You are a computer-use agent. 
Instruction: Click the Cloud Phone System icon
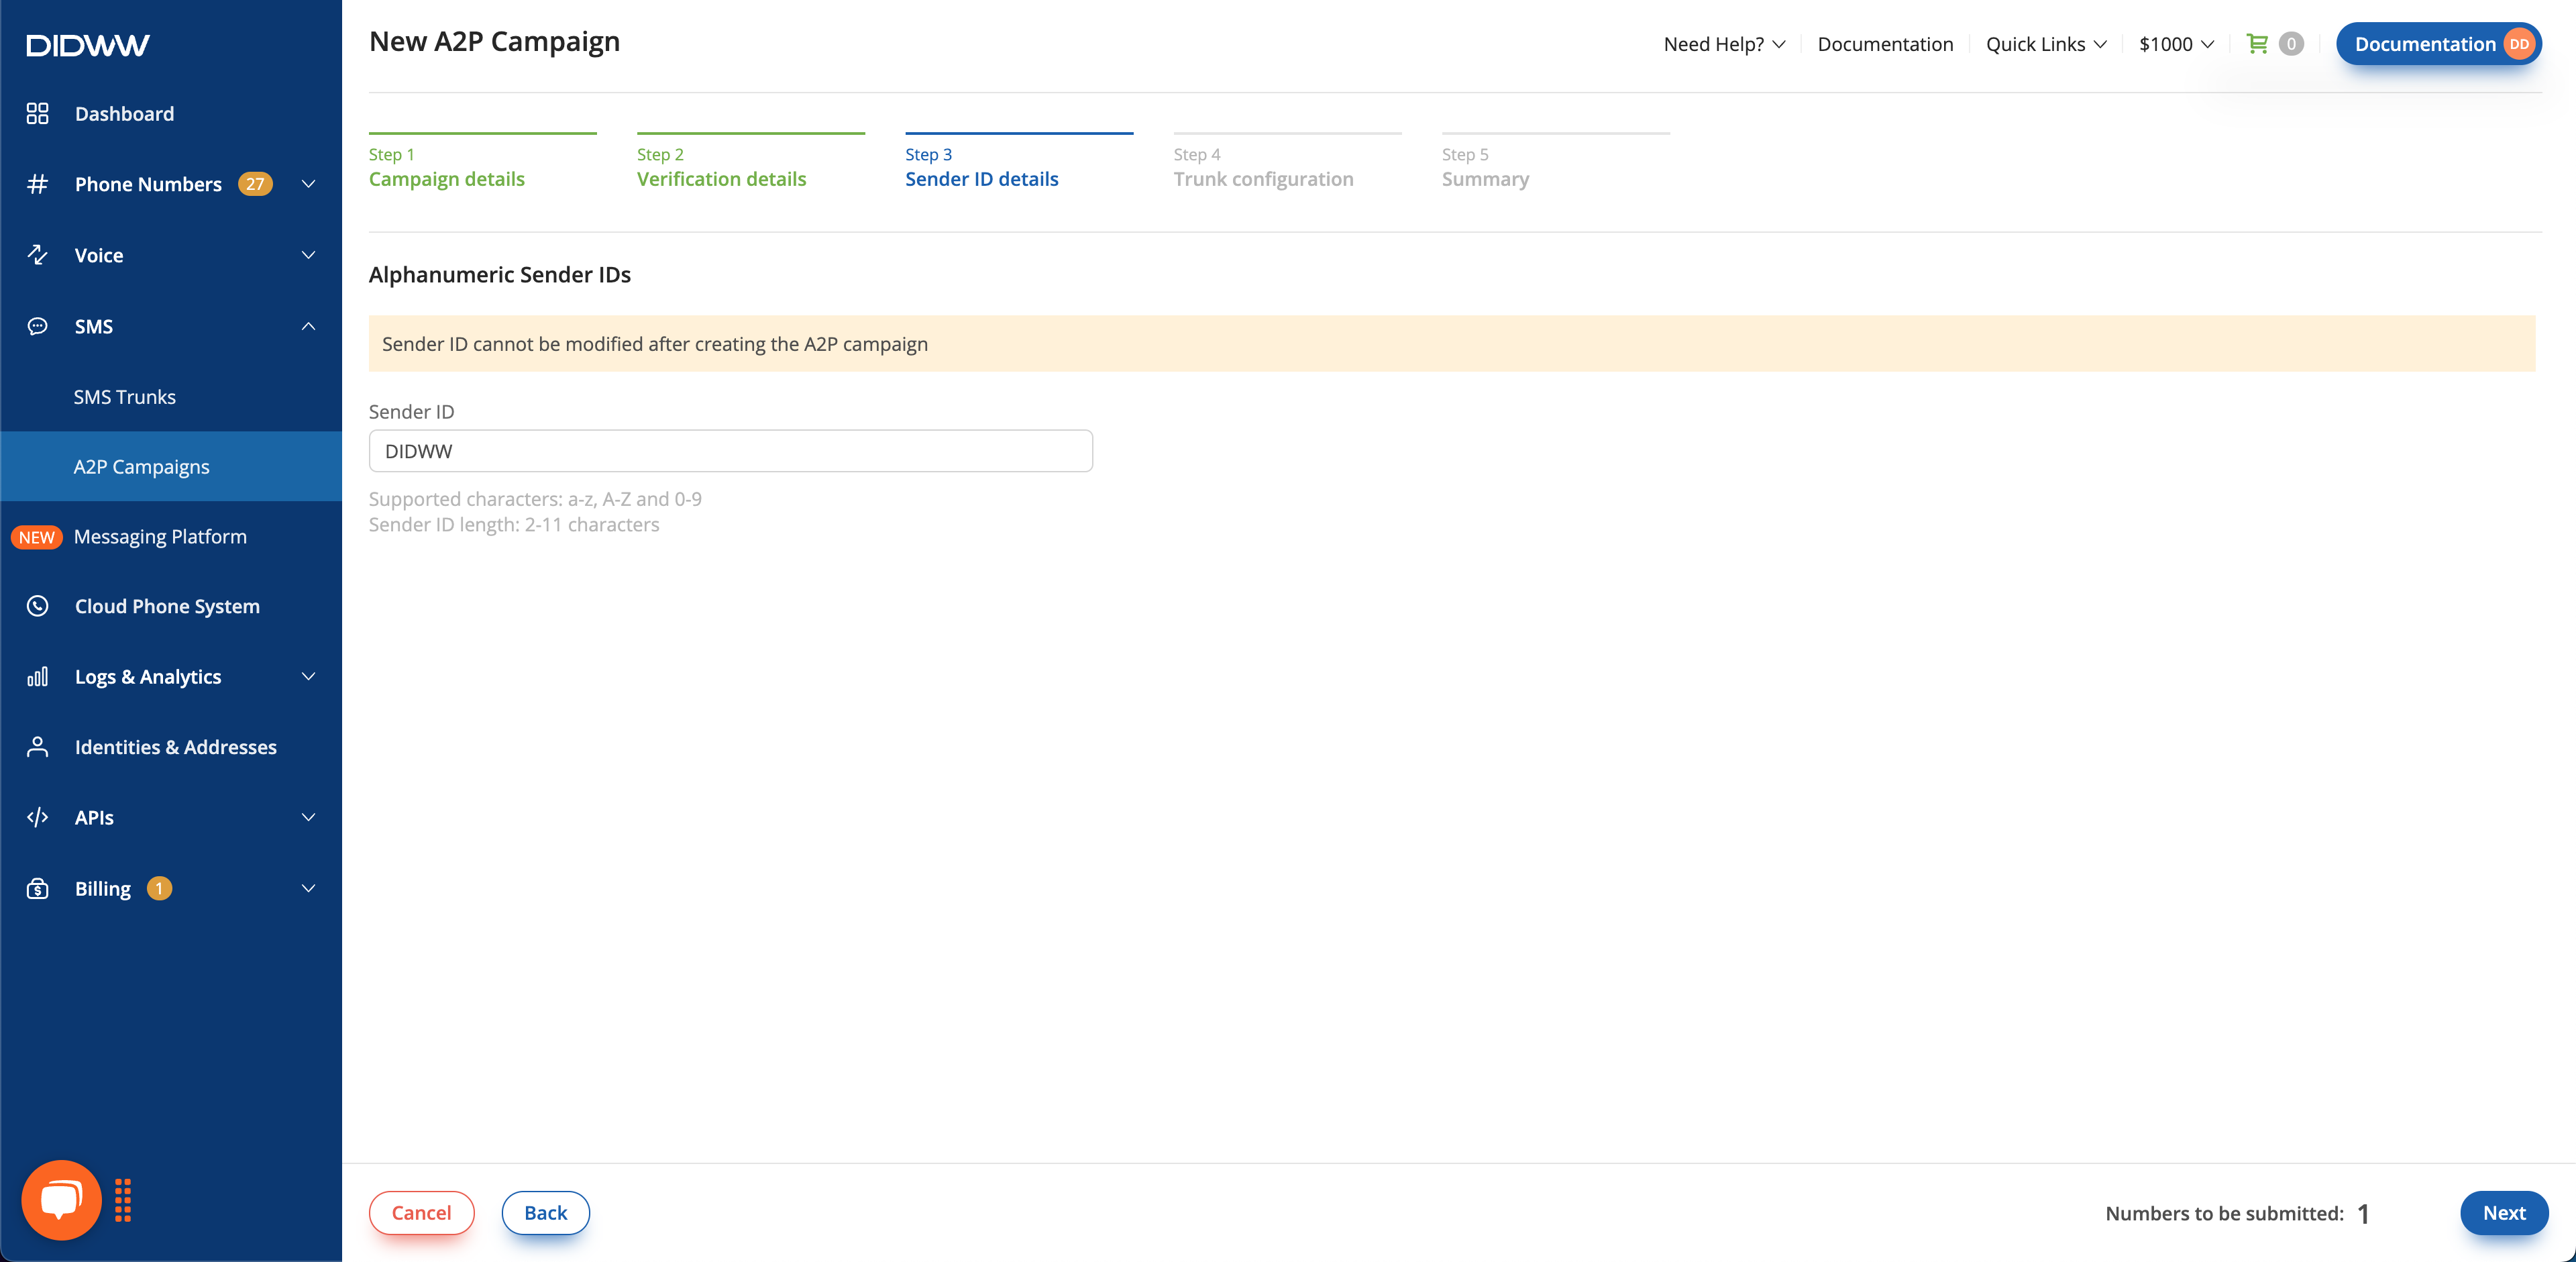tap(37, 606)
